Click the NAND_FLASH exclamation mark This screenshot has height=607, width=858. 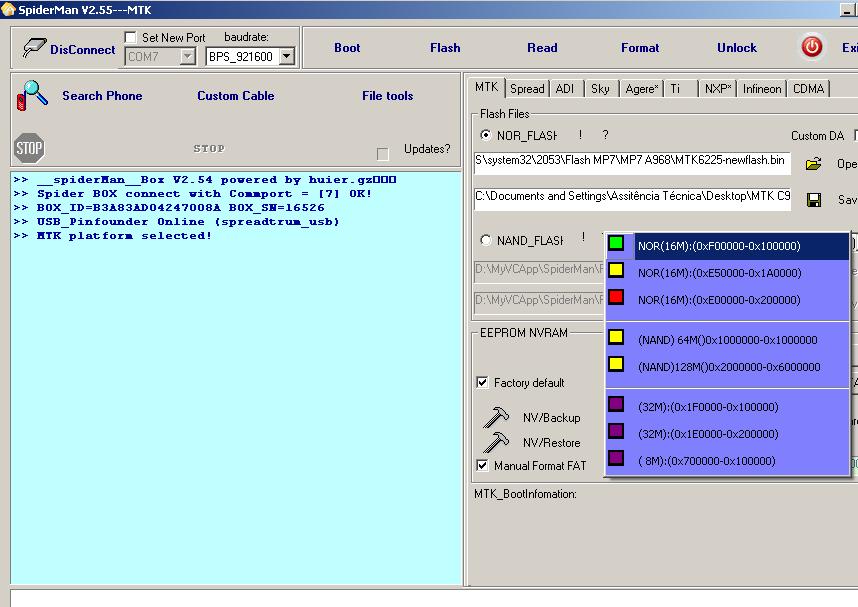tap(583, 237)
